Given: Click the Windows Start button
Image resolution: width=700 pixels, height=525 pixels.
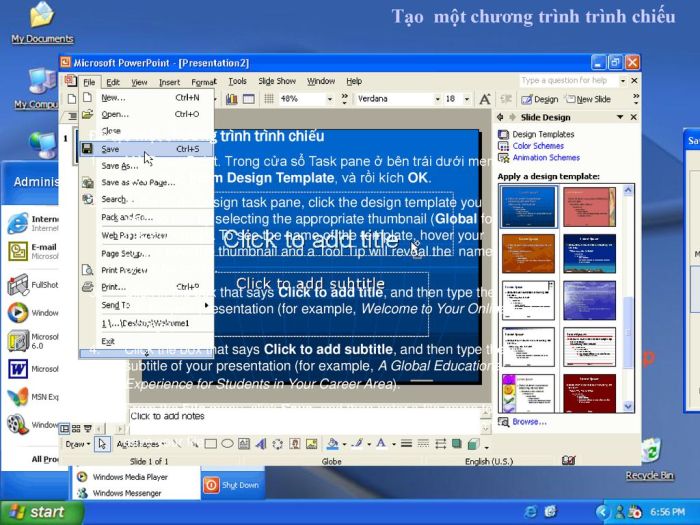Looking at the screenshot, I should (x=35, y=512).
